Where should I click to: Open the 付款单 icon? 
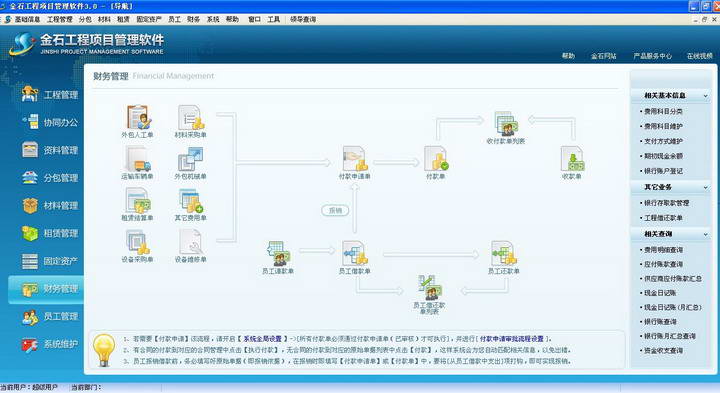click(x=436, y=159)
